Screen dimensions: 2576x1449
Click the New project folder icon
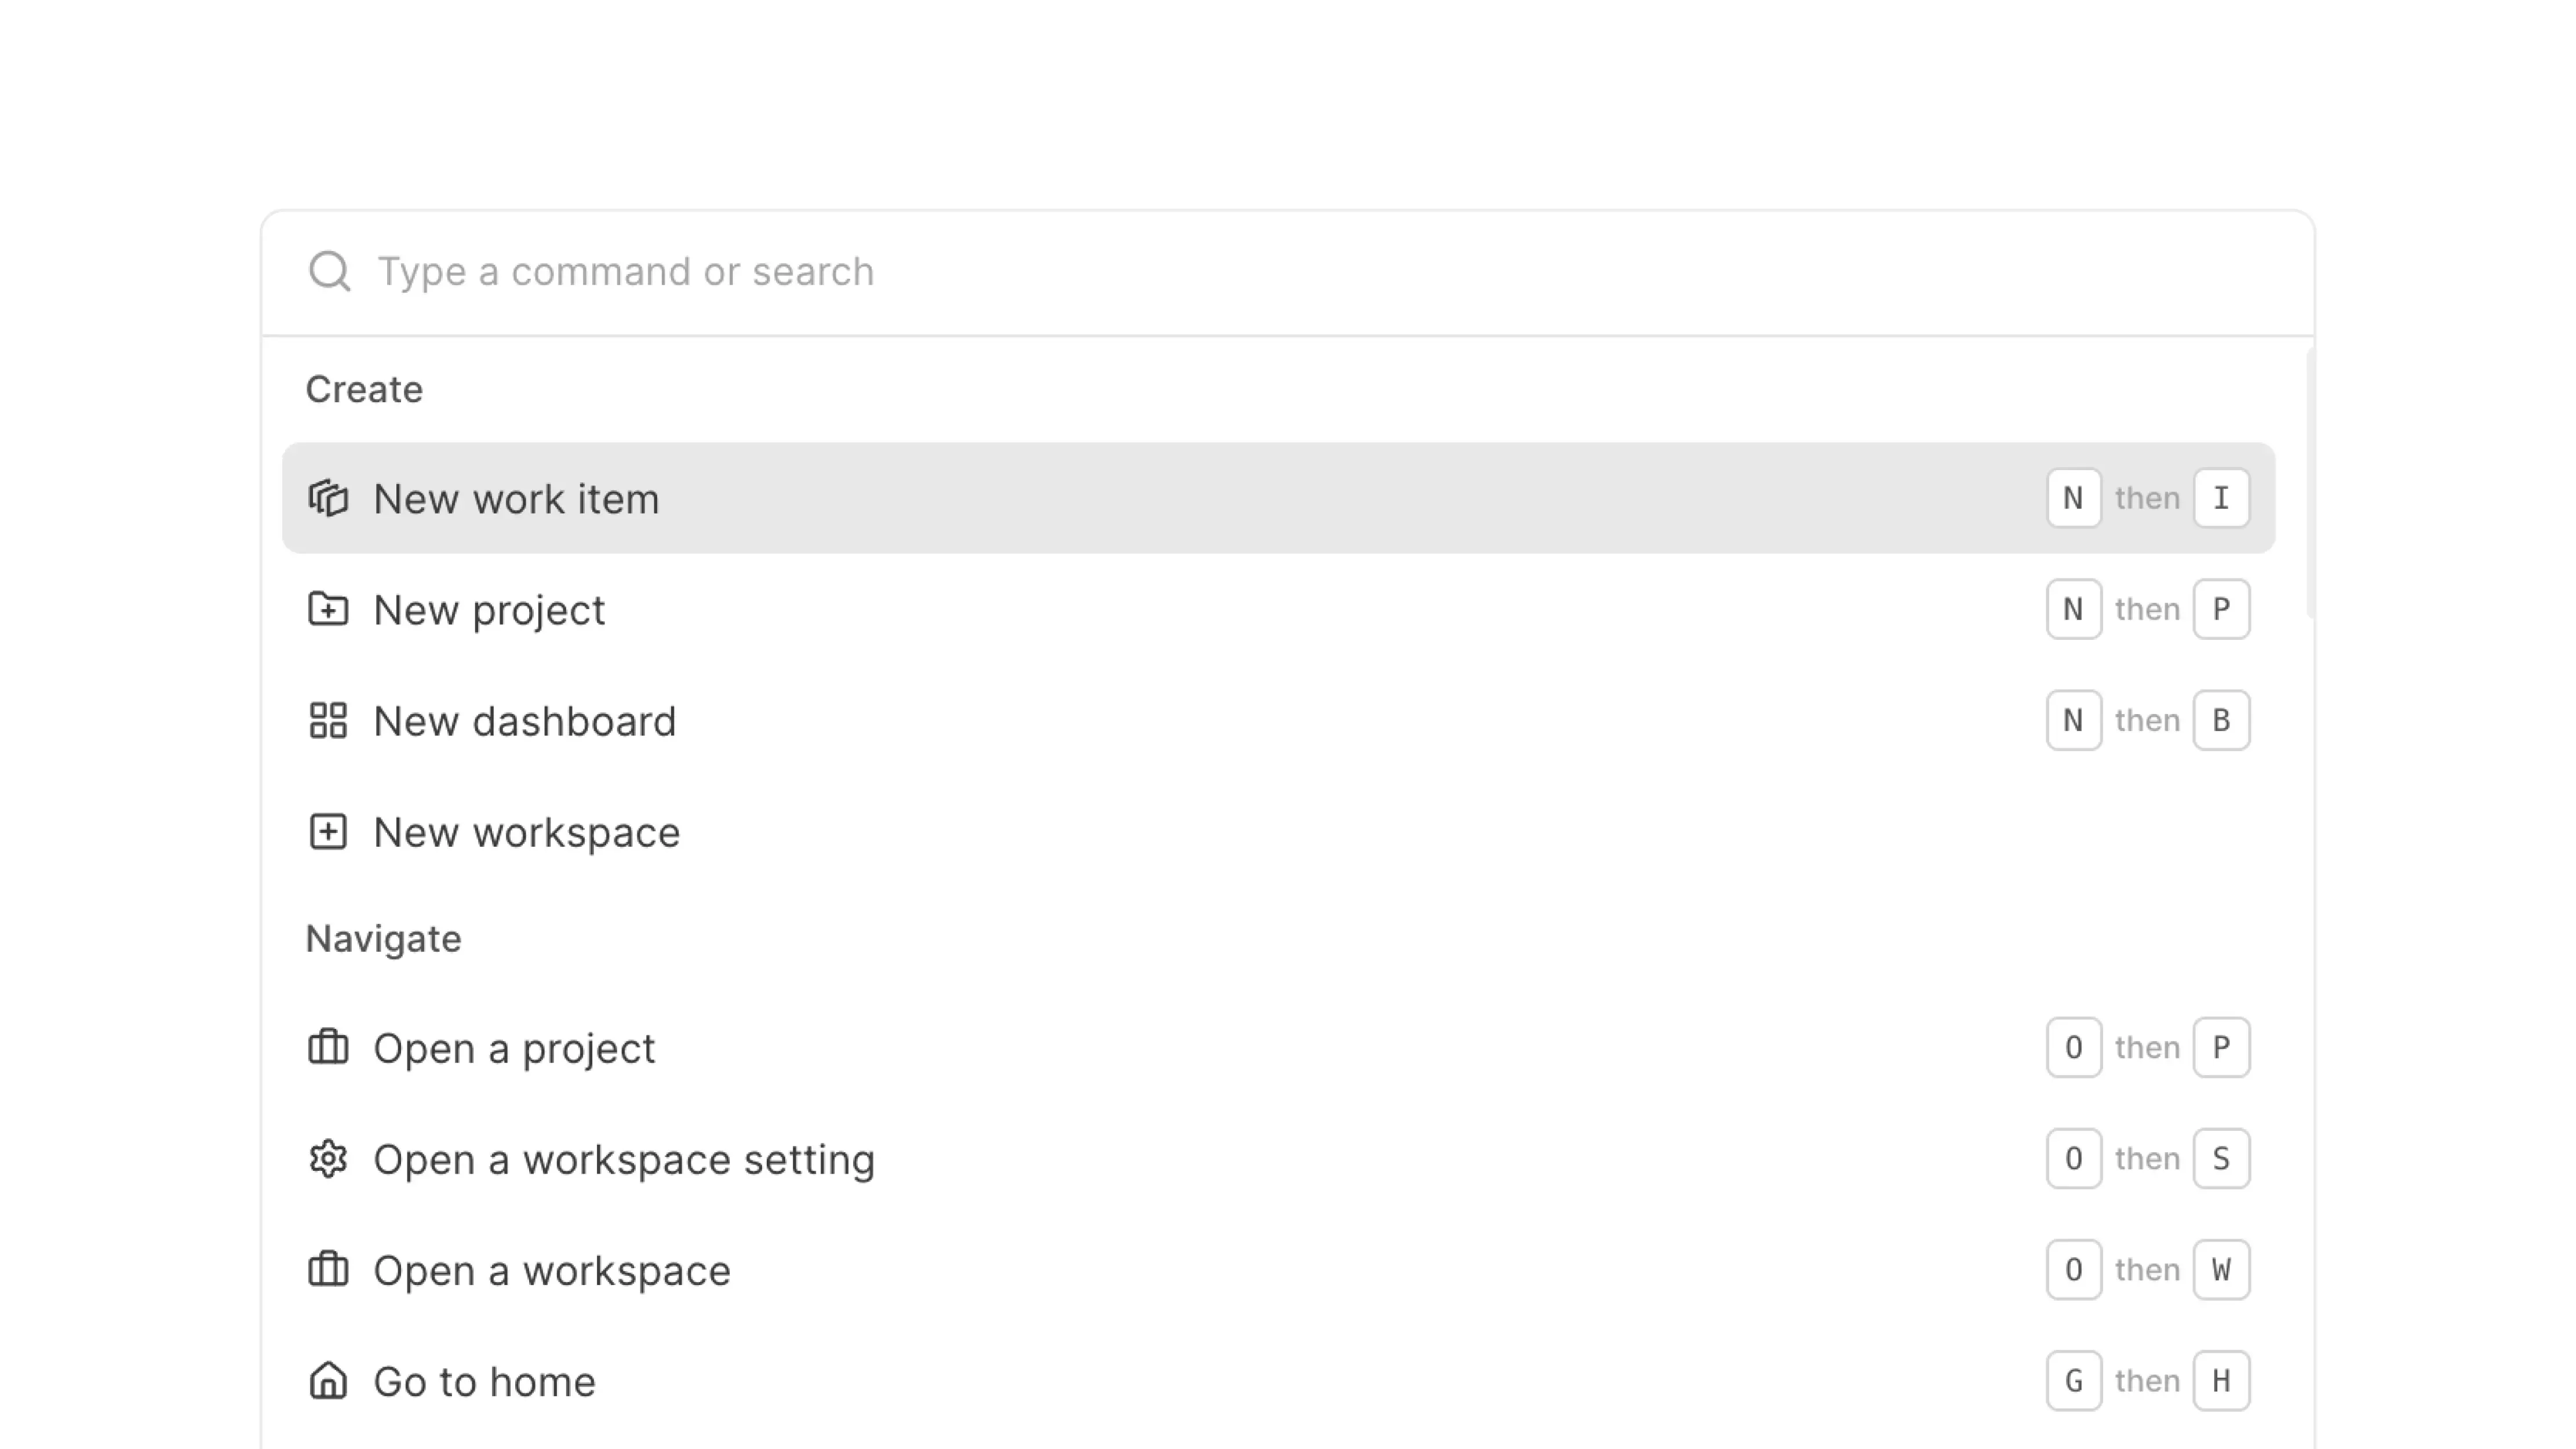tap(327, 609)
